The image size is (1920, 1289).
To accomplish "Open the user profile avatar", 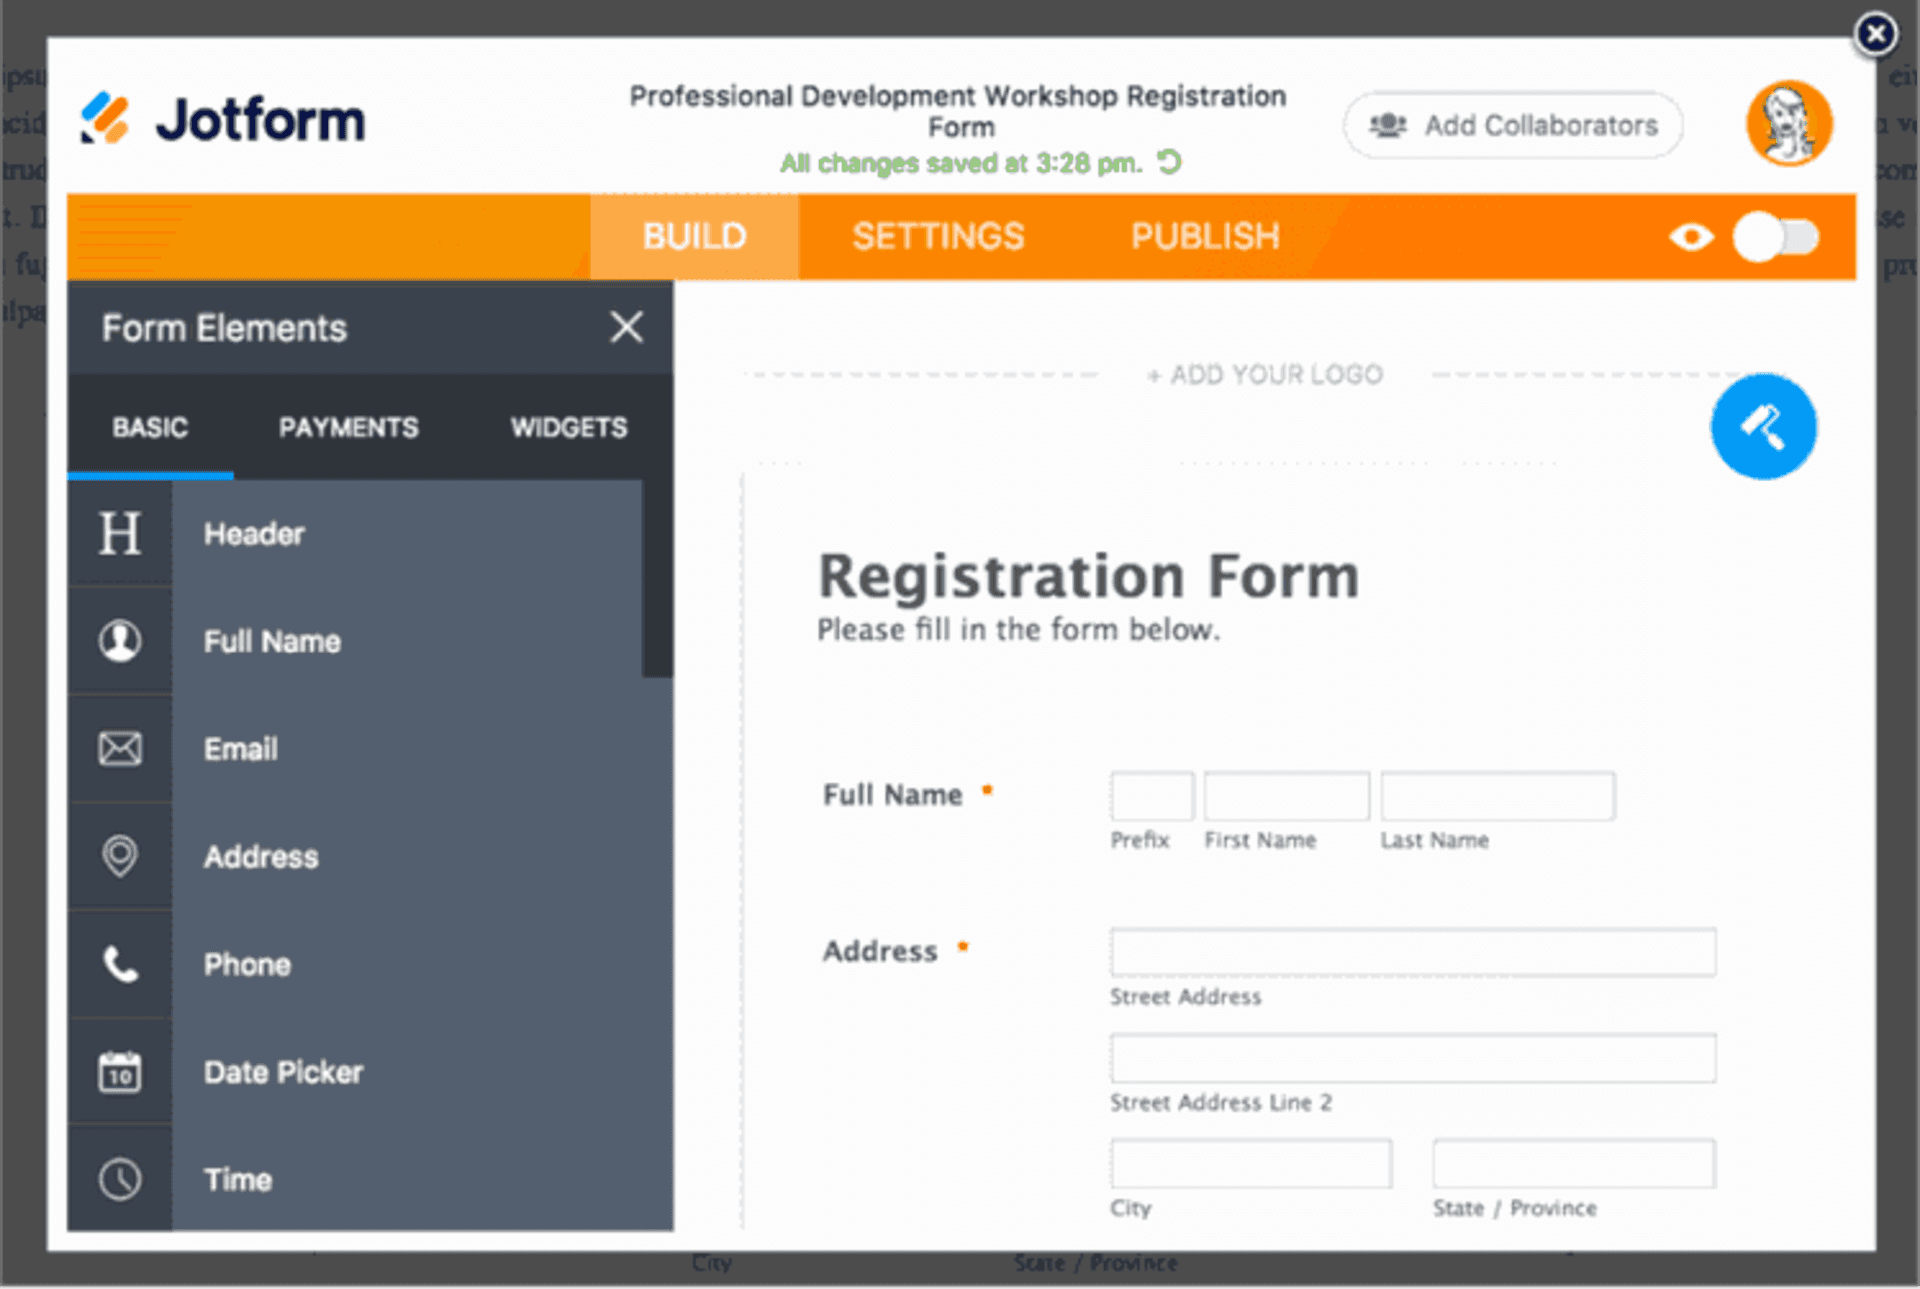I will (x=1788, y=122).
